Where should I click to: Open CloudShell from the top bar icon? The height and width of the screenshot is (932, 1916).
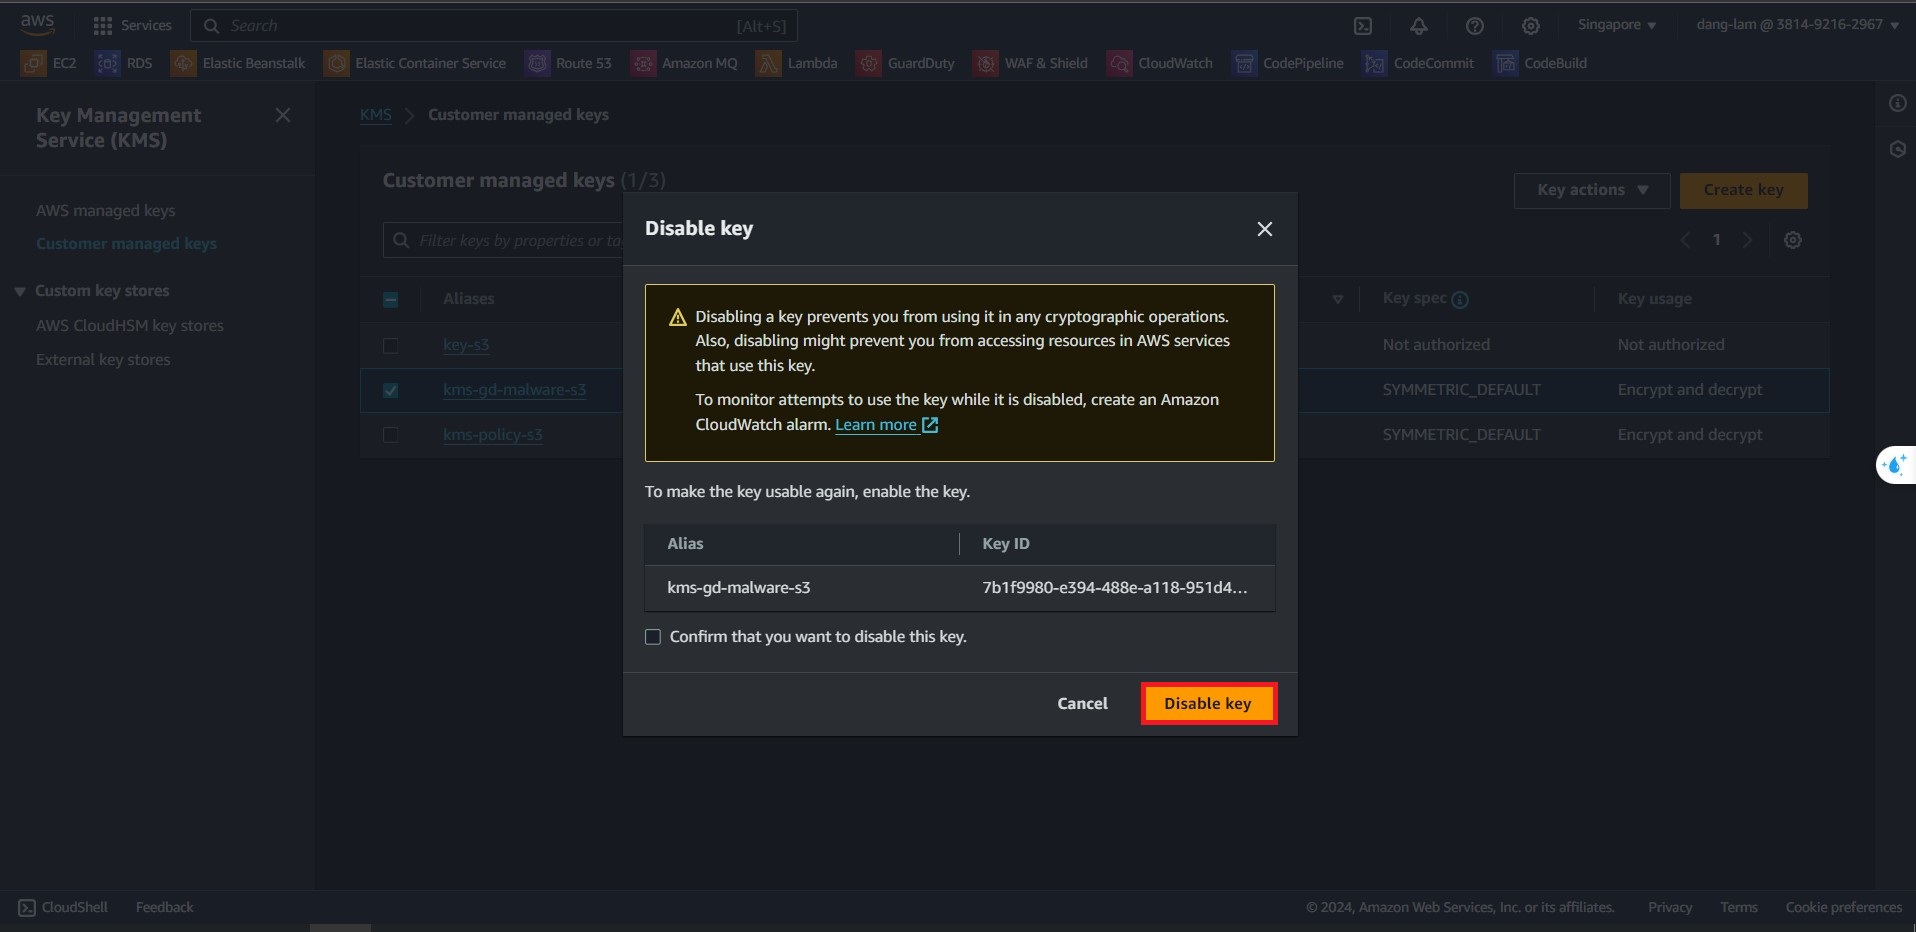click(x=1362, y=26)
